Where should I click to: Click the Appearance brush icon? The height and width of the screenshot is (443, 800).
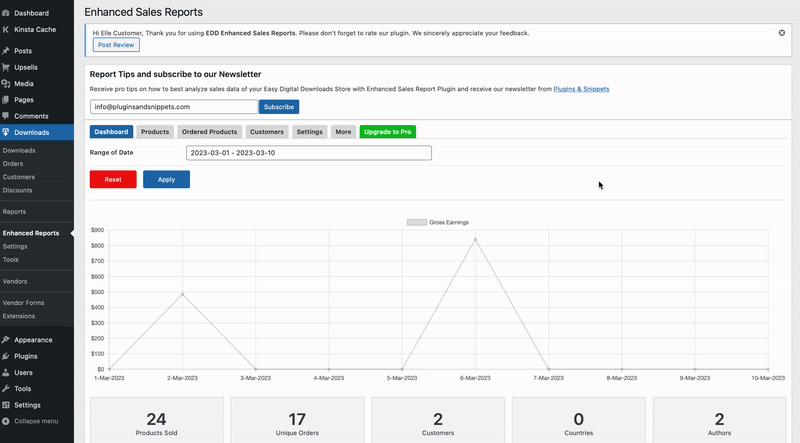pos(6,340)
